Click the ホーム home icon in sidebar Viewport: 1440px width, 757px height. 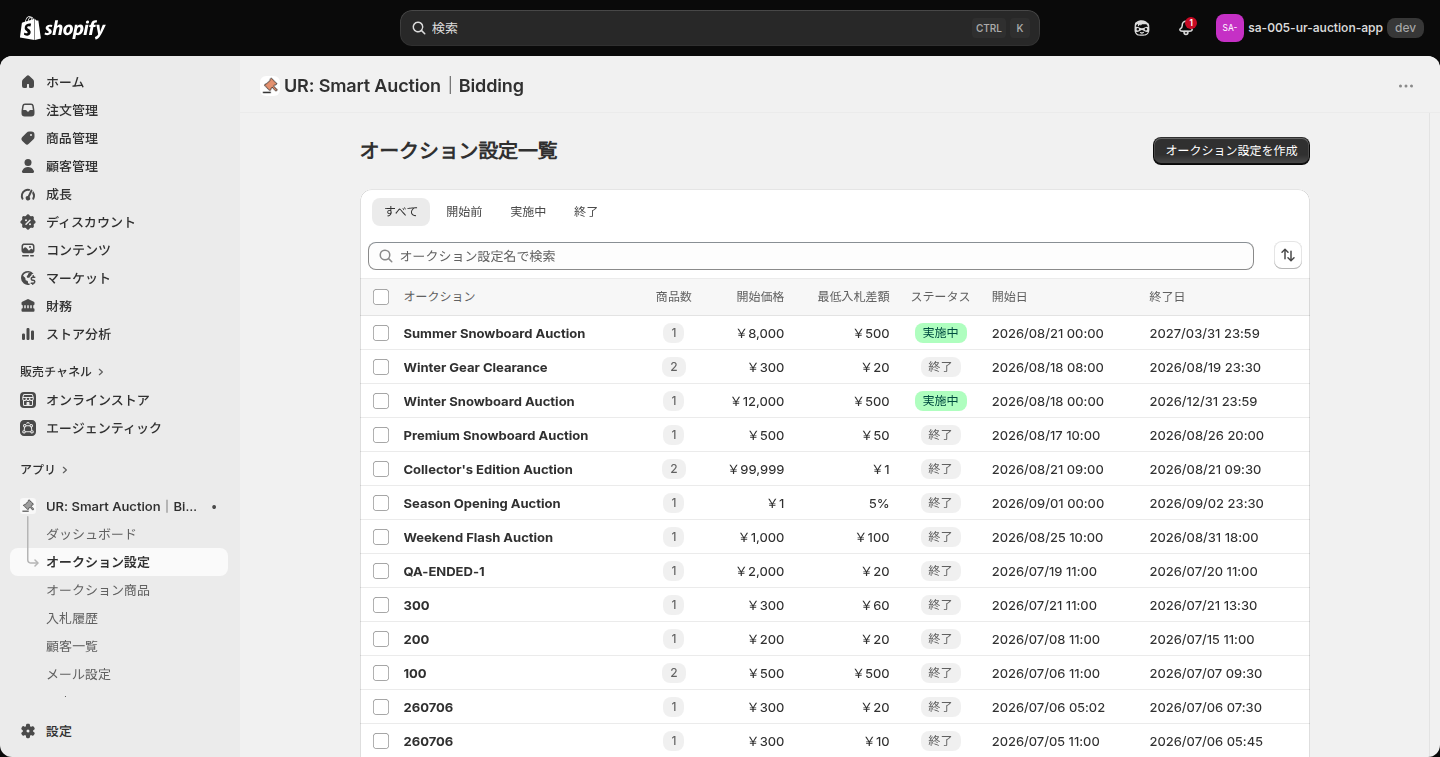click(x=28, y=82)
